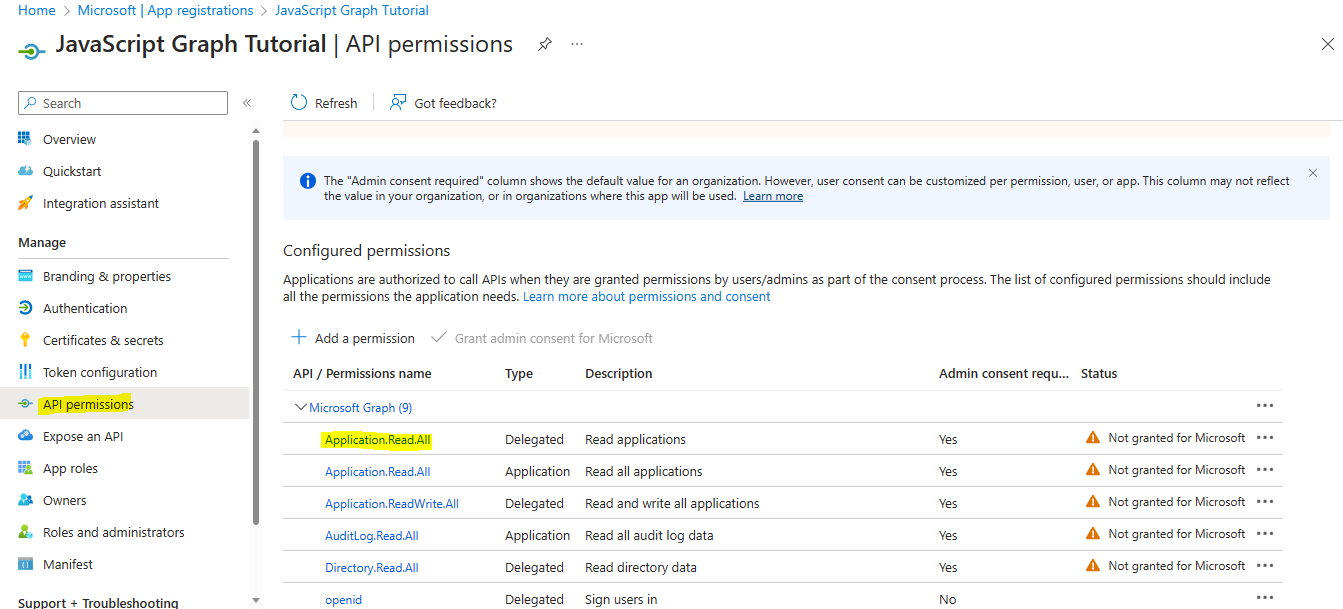Open the Overview page

pyautogui.click(x=69, y=139)
